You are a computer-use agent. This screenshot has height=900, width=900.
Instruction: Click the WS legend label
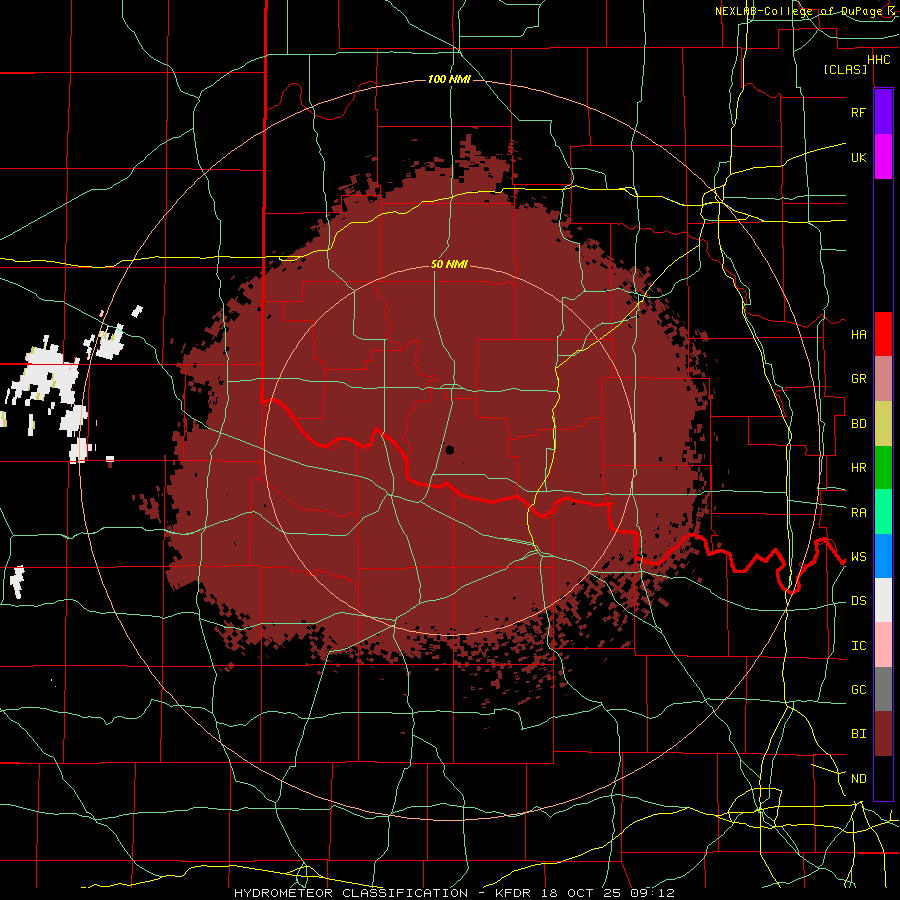click(x=858, y=557)
